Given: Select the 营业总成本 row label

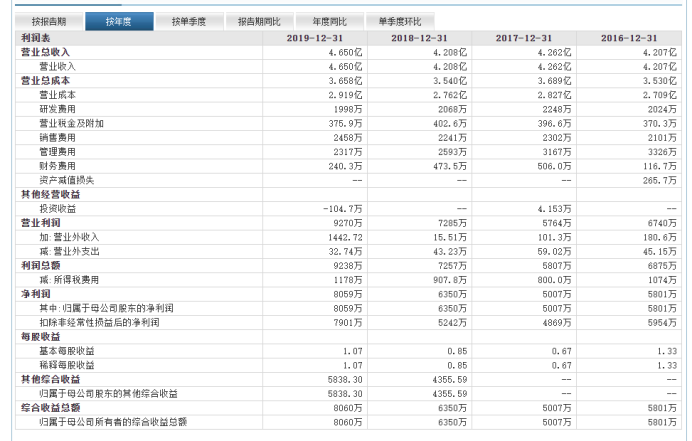Looking at the screenshot, I should coord(45,81).
